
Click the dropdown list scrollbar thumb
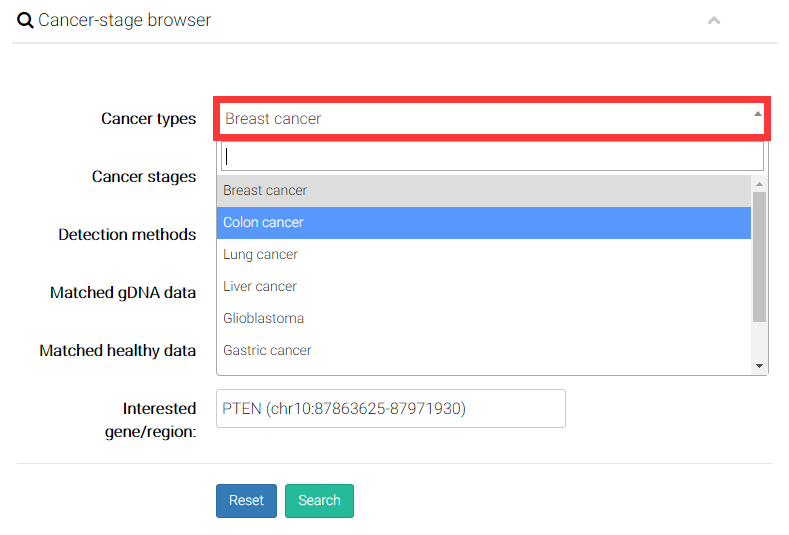[x=759, y=255]
